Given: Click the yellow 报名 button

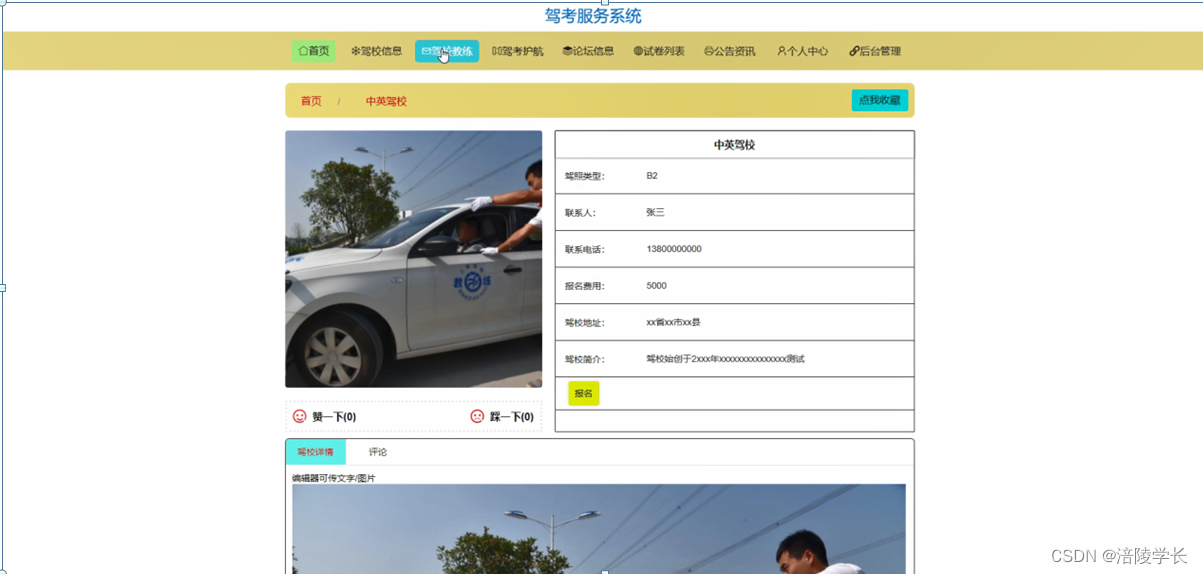Looking at the screenshot, I should (583, 393).
